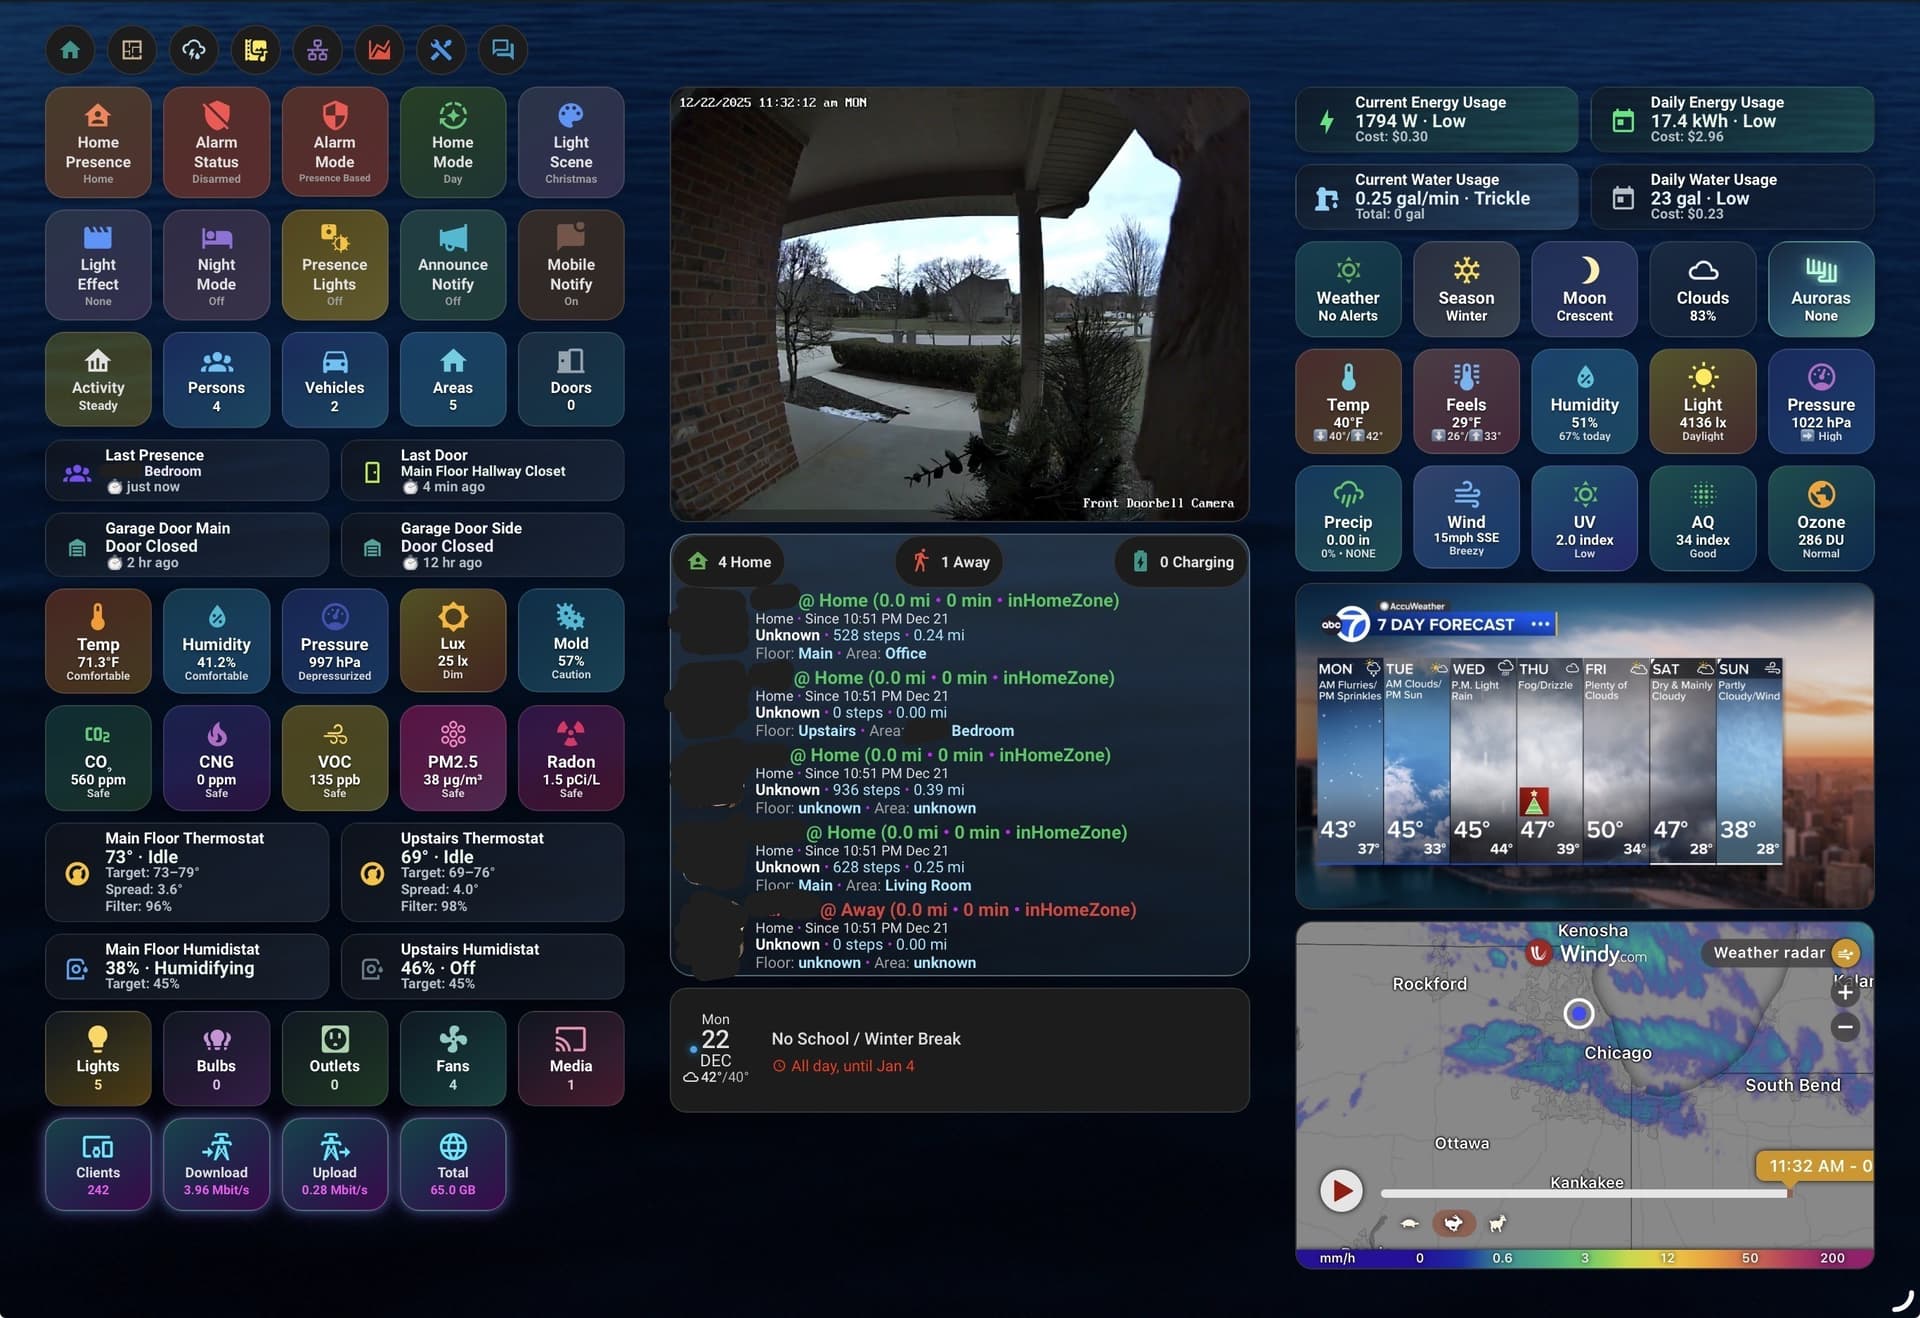Open the Auroras None weather tile

[1820, 289]
